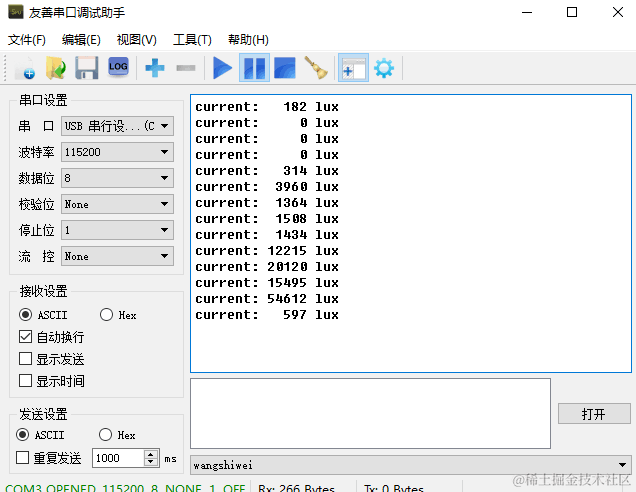Stop serial with the blue stop icon
636x492 pixels.
(285, 68)
